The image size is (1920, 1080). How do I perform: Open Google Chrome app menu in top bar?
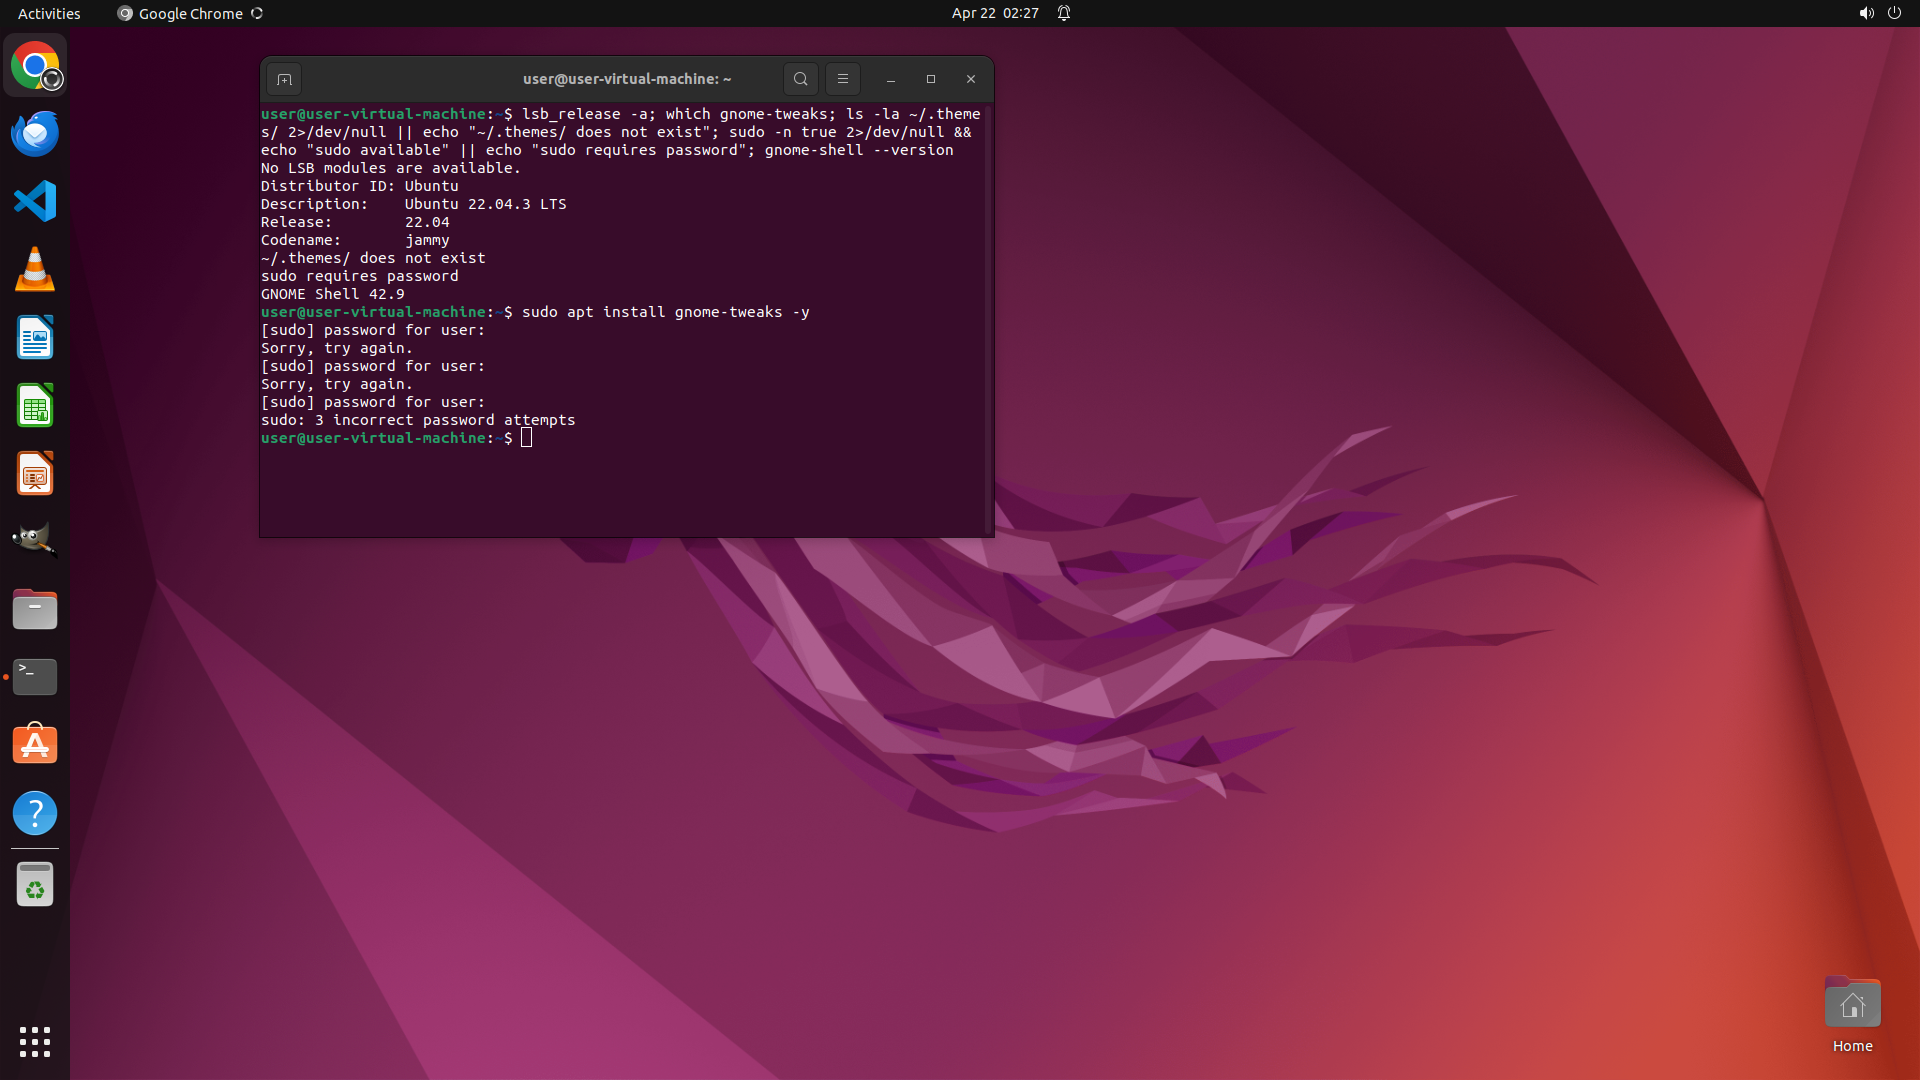click(x=190, y=13)
